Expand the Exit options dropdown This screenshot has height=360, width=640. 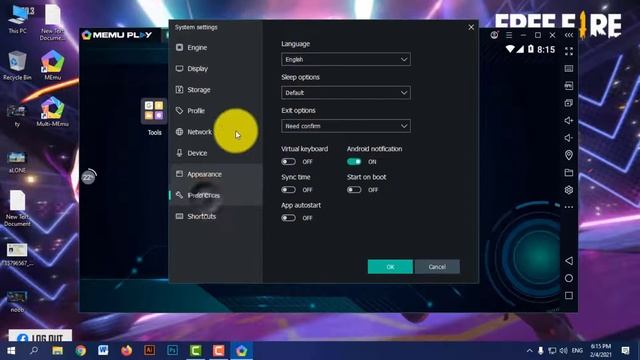pos(346,126)
